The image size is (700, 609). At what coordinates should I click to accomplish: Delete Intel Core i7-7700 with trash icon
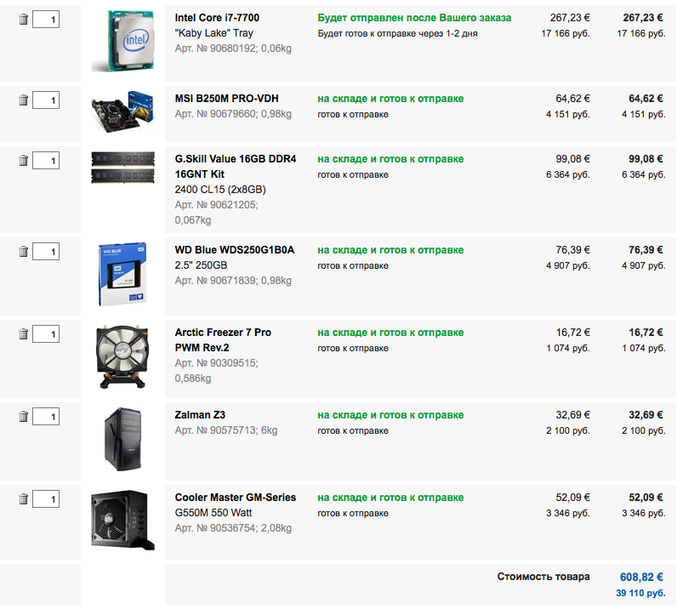(23, 19)
